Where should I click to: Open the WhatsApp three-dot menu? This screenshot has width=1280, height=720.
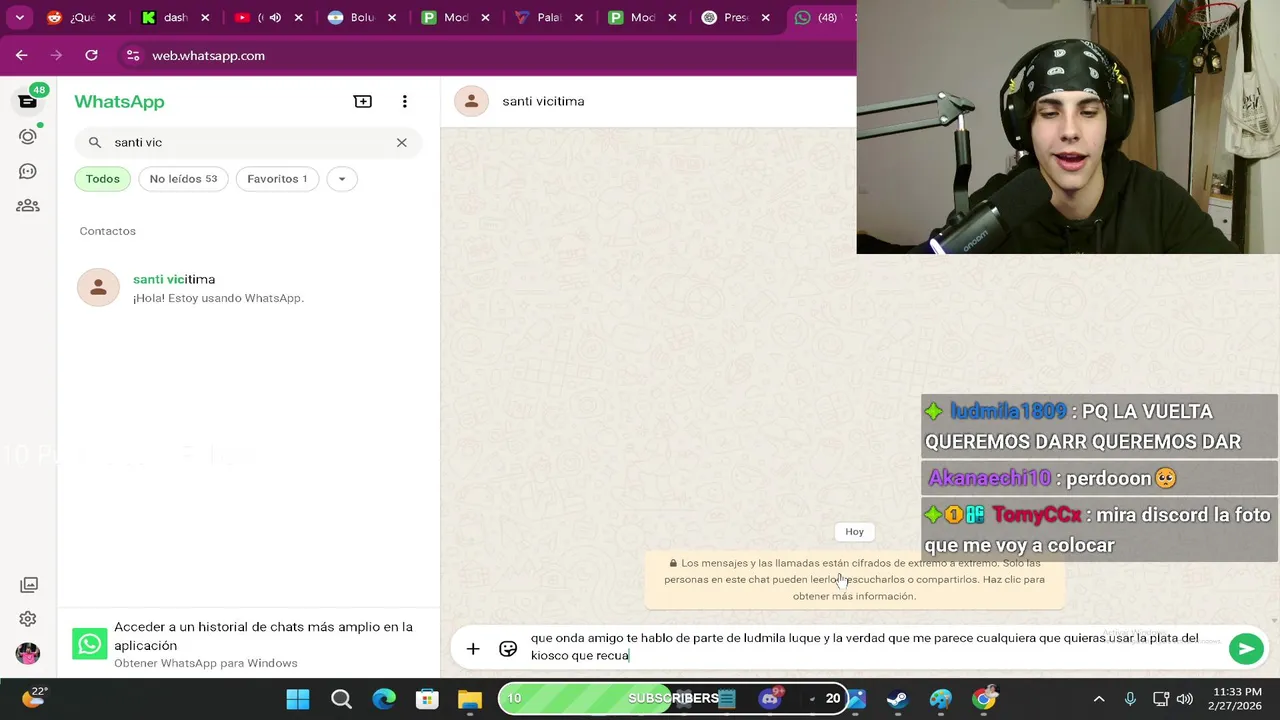point(404,101)
